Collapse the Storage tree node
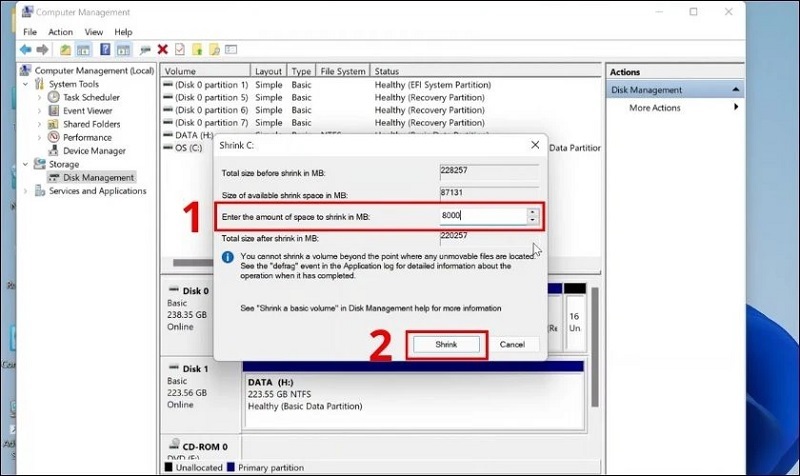The width and height of the screenshot is (800, 476). tap(27, 164)
